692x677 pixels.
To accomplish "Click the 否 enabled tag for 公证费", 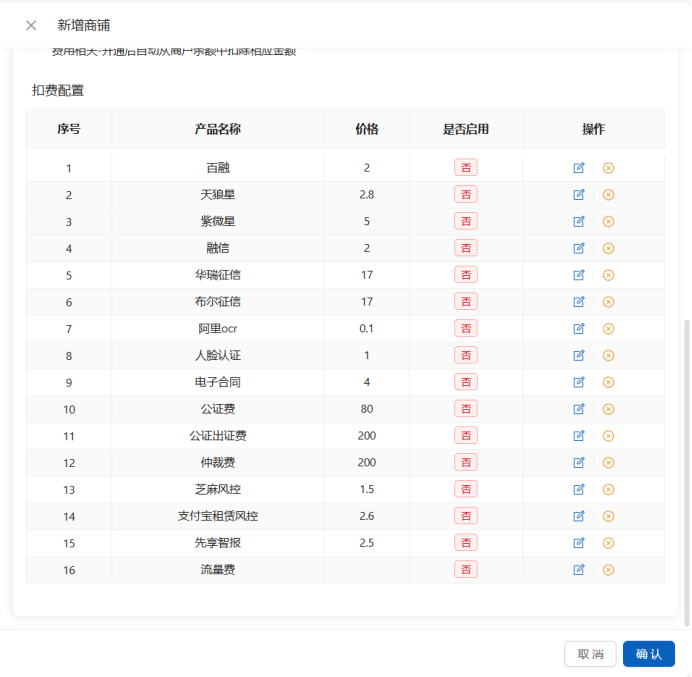I will [x=466, y=409].
